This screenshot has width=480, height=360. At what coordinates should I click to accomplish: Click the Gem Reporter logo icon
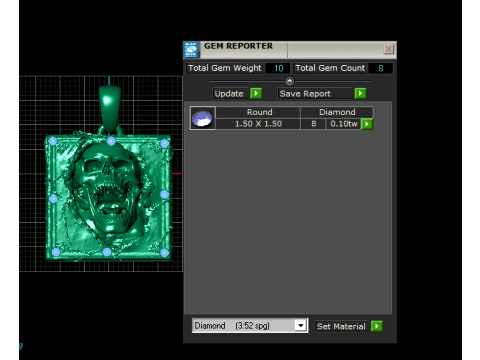(x=191, y=50)
